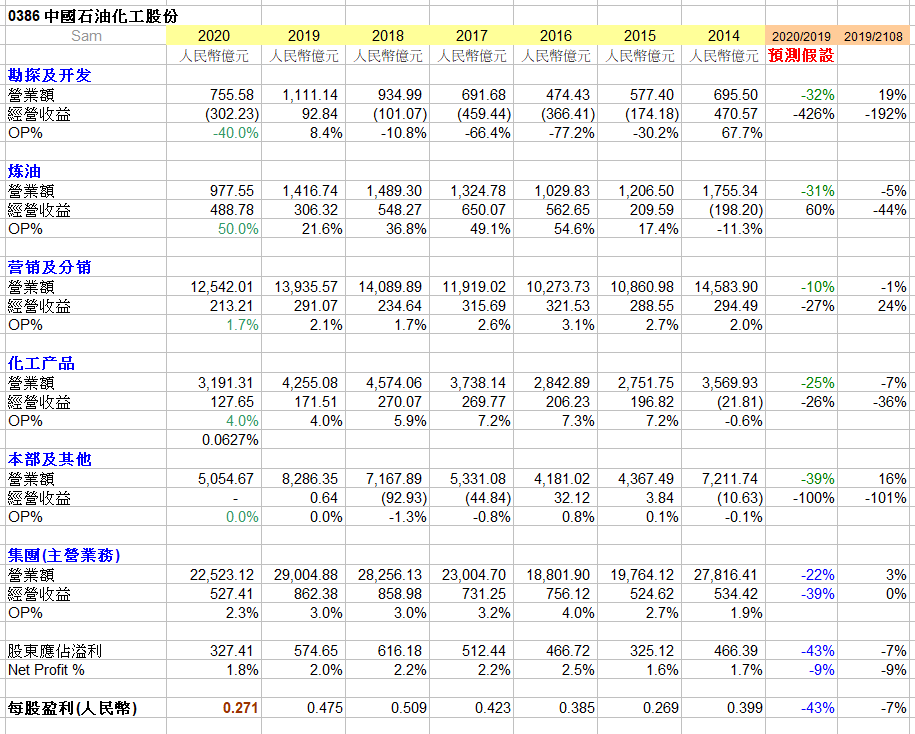Select the 2018 year header cell

point(387,36)
